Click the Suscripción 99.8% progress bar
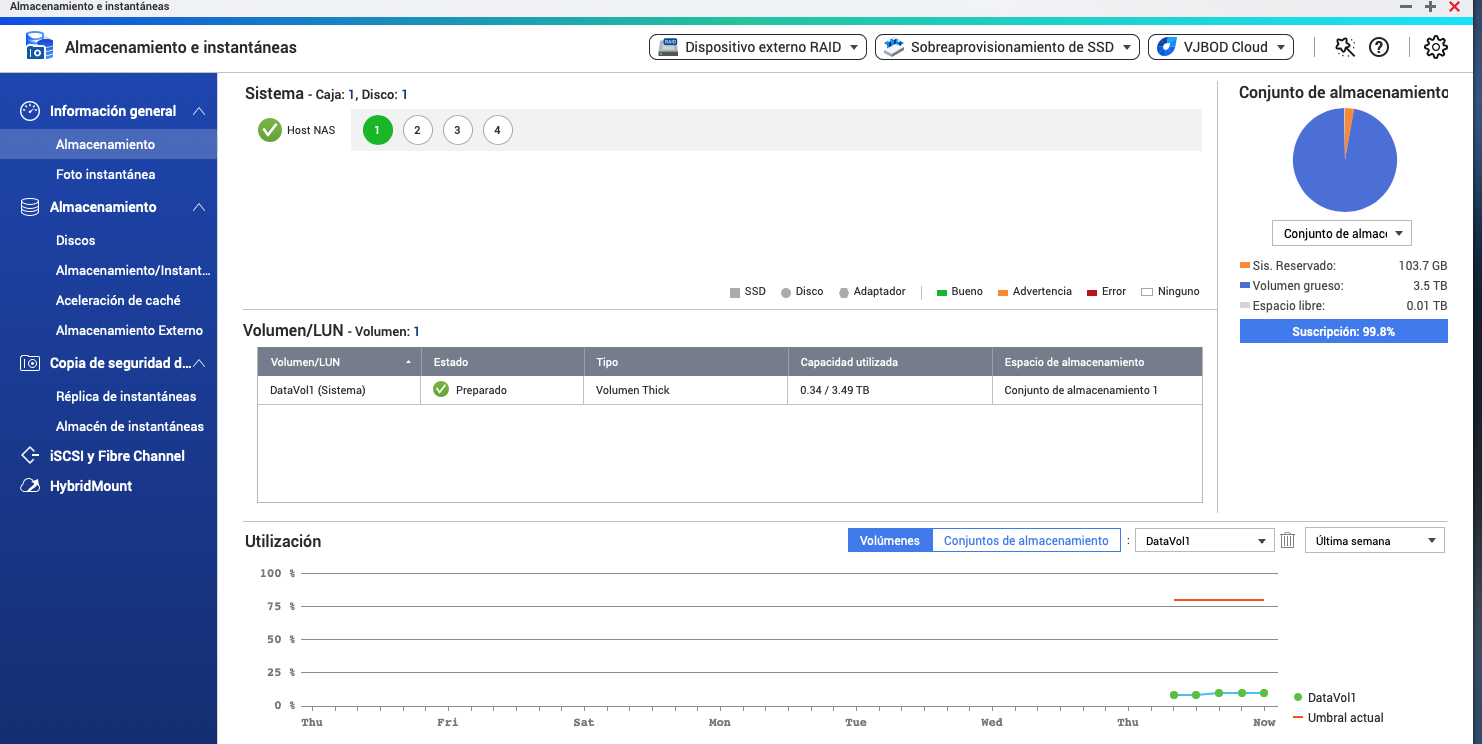1482x744 pixels. (x=1343, y=331)
